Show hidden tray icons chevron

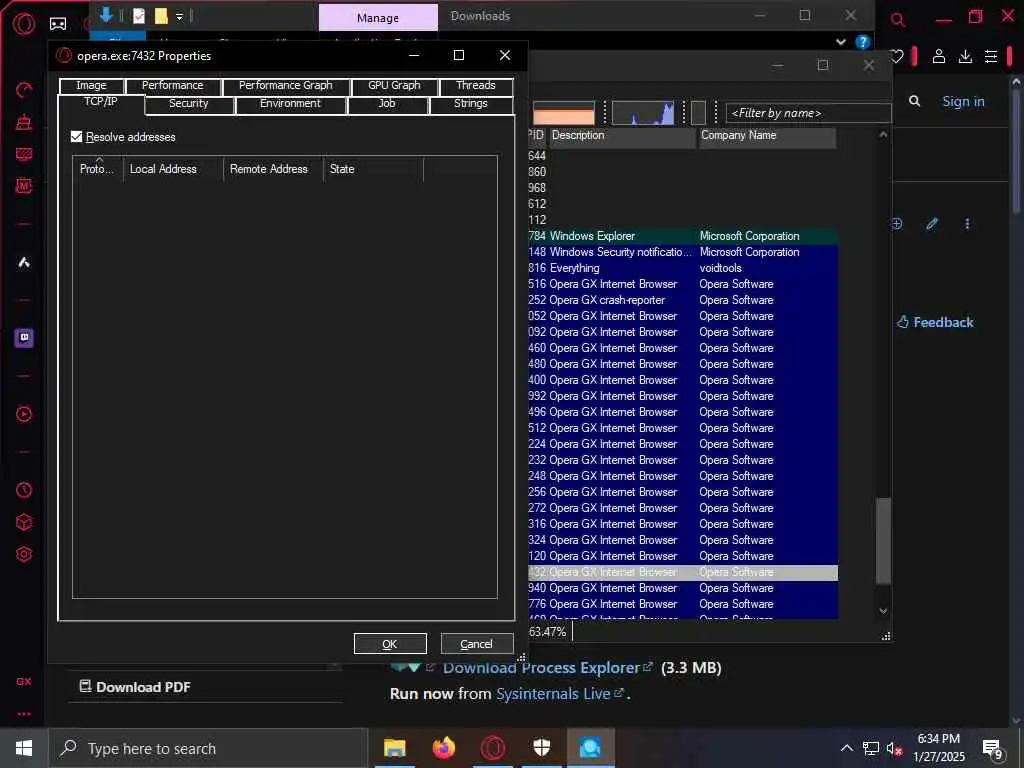pos(846,748)
